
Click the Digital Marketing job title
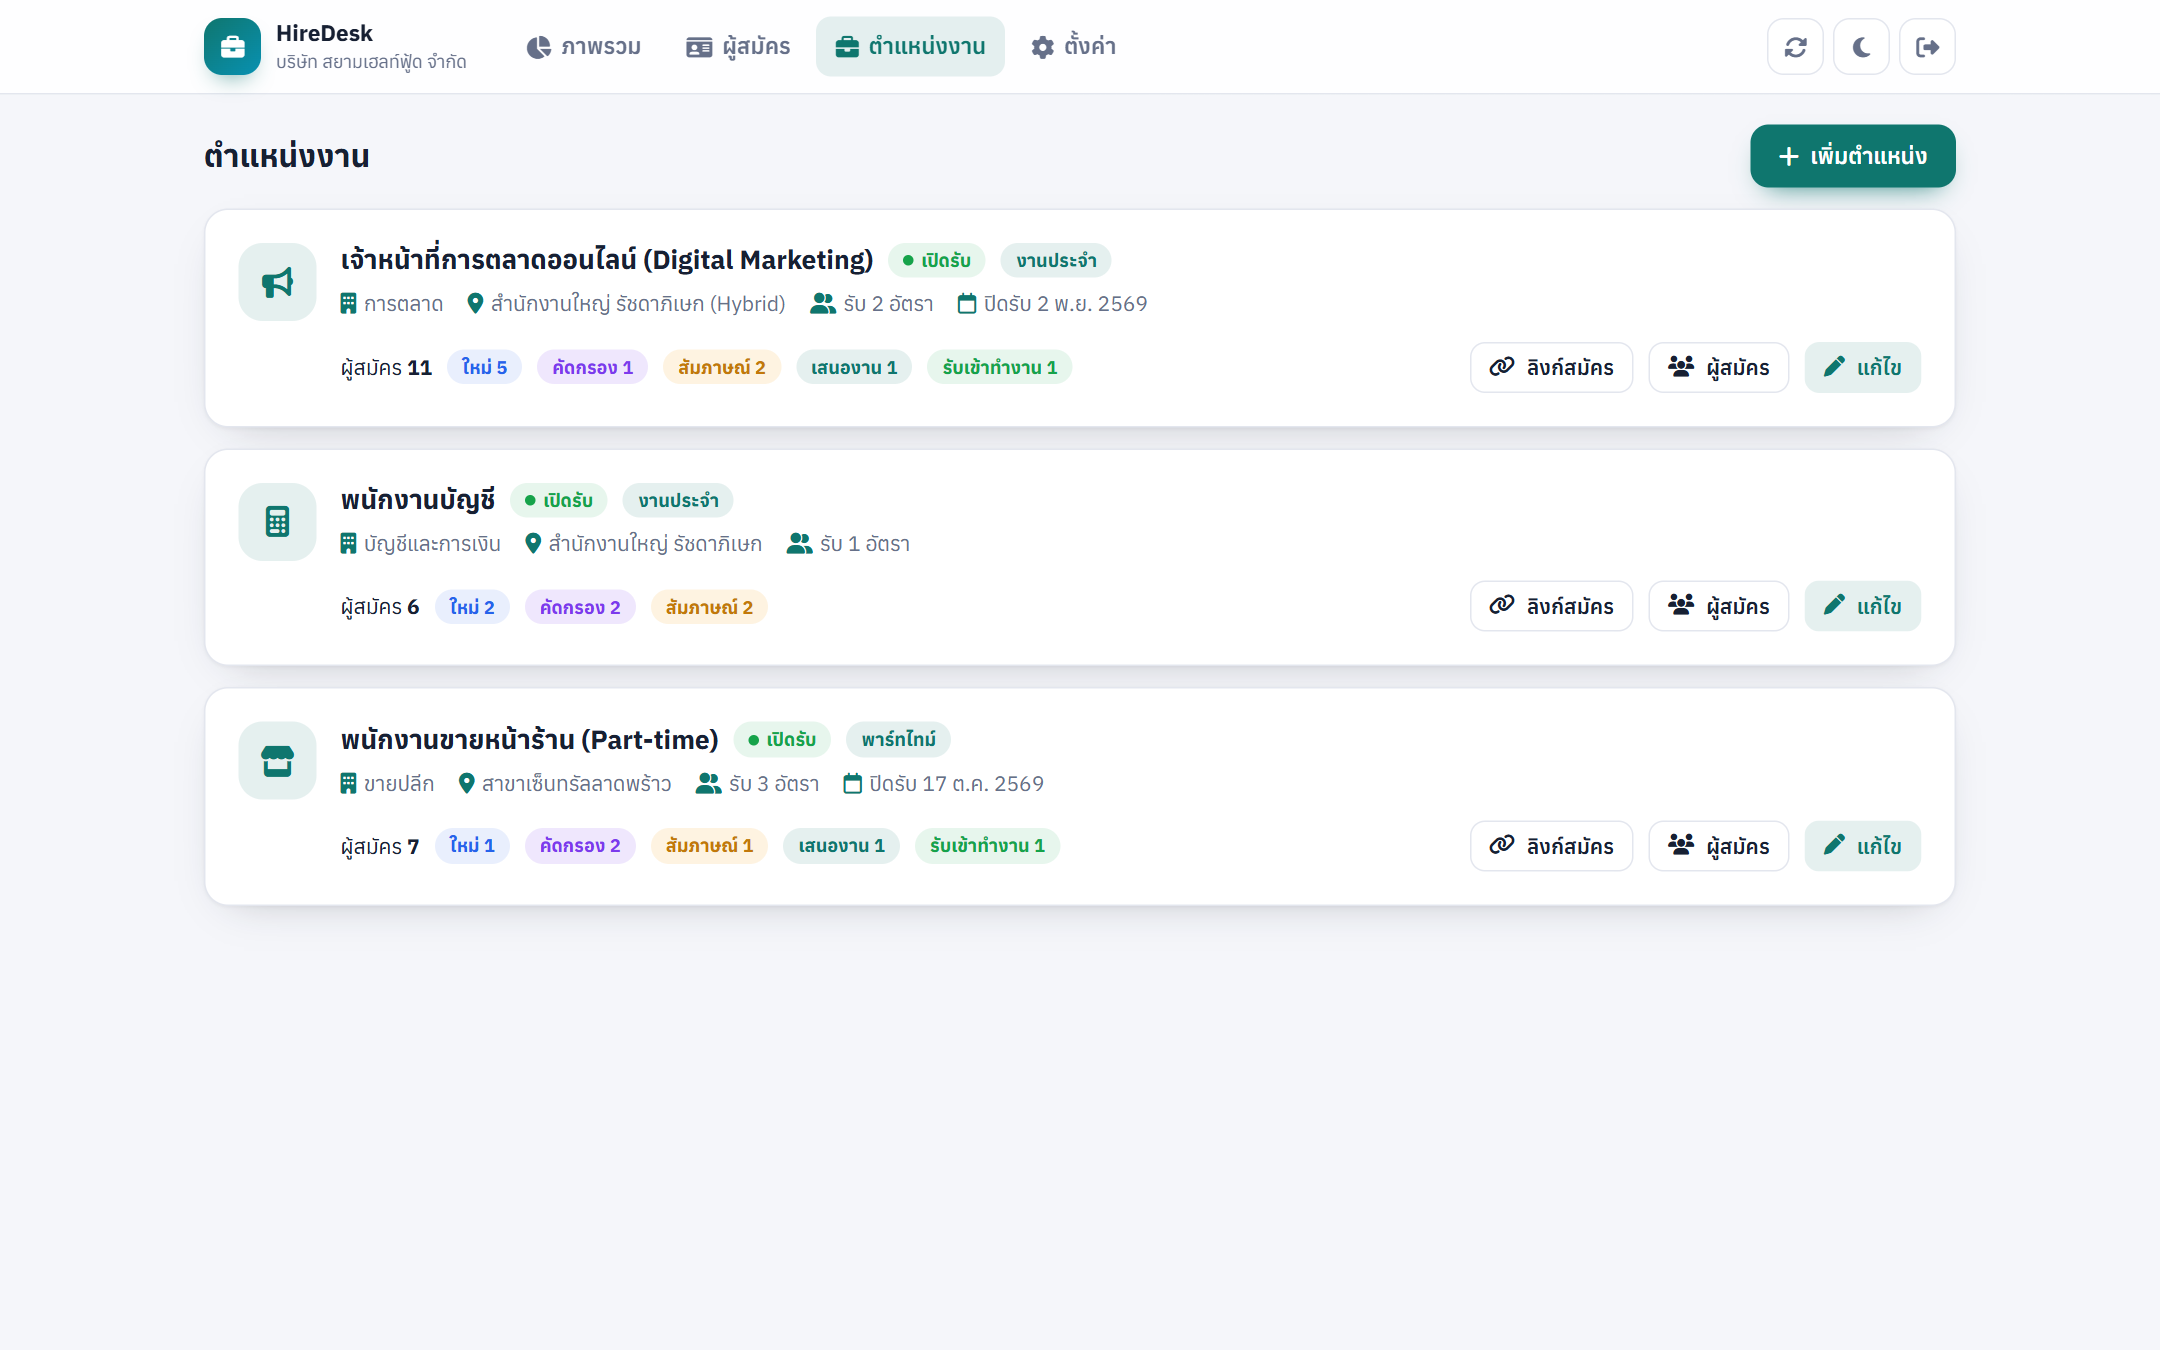pyautogui.click(x=607, y=260)
